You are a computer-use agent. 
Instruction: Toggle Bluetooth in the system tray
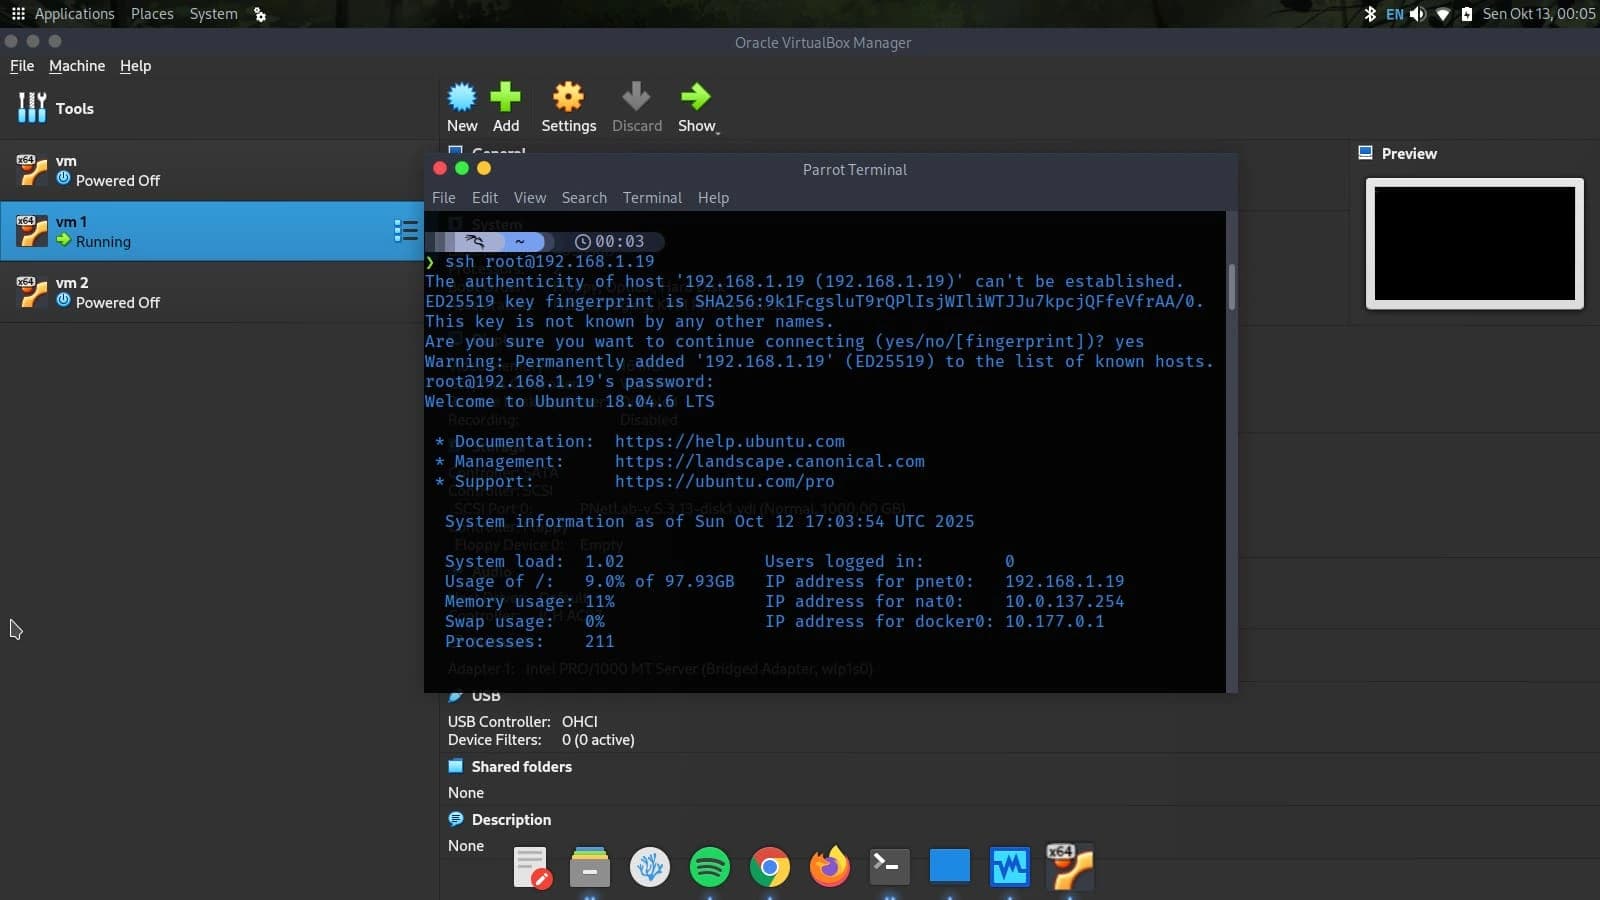coord(1371,14)
